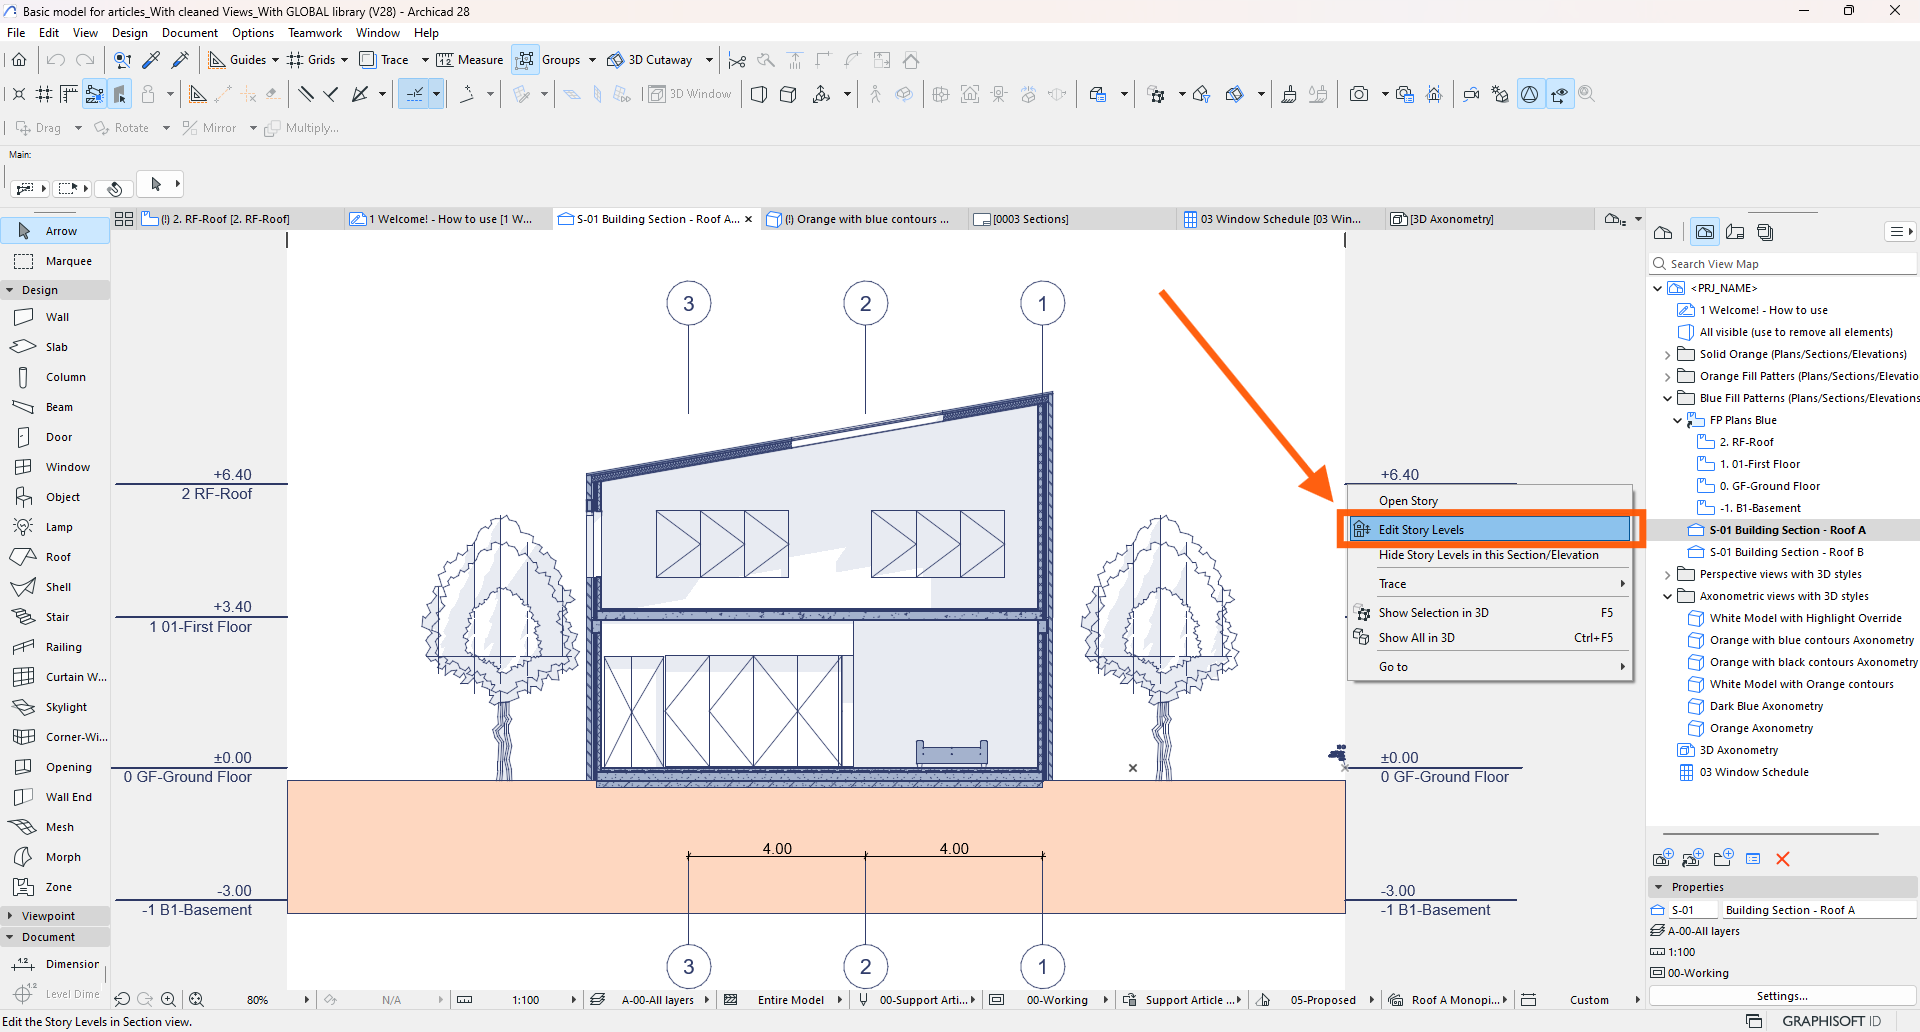Screen dimensions: 1920x1032
Task: Select the Door tool
Action: [56, 436]
